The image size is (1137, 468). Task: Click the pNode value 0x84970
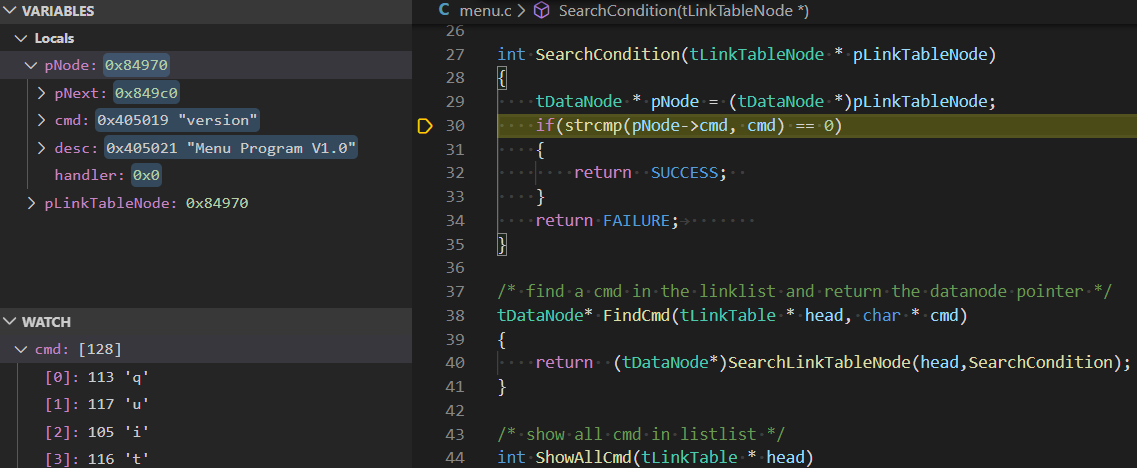click(136, 66)
